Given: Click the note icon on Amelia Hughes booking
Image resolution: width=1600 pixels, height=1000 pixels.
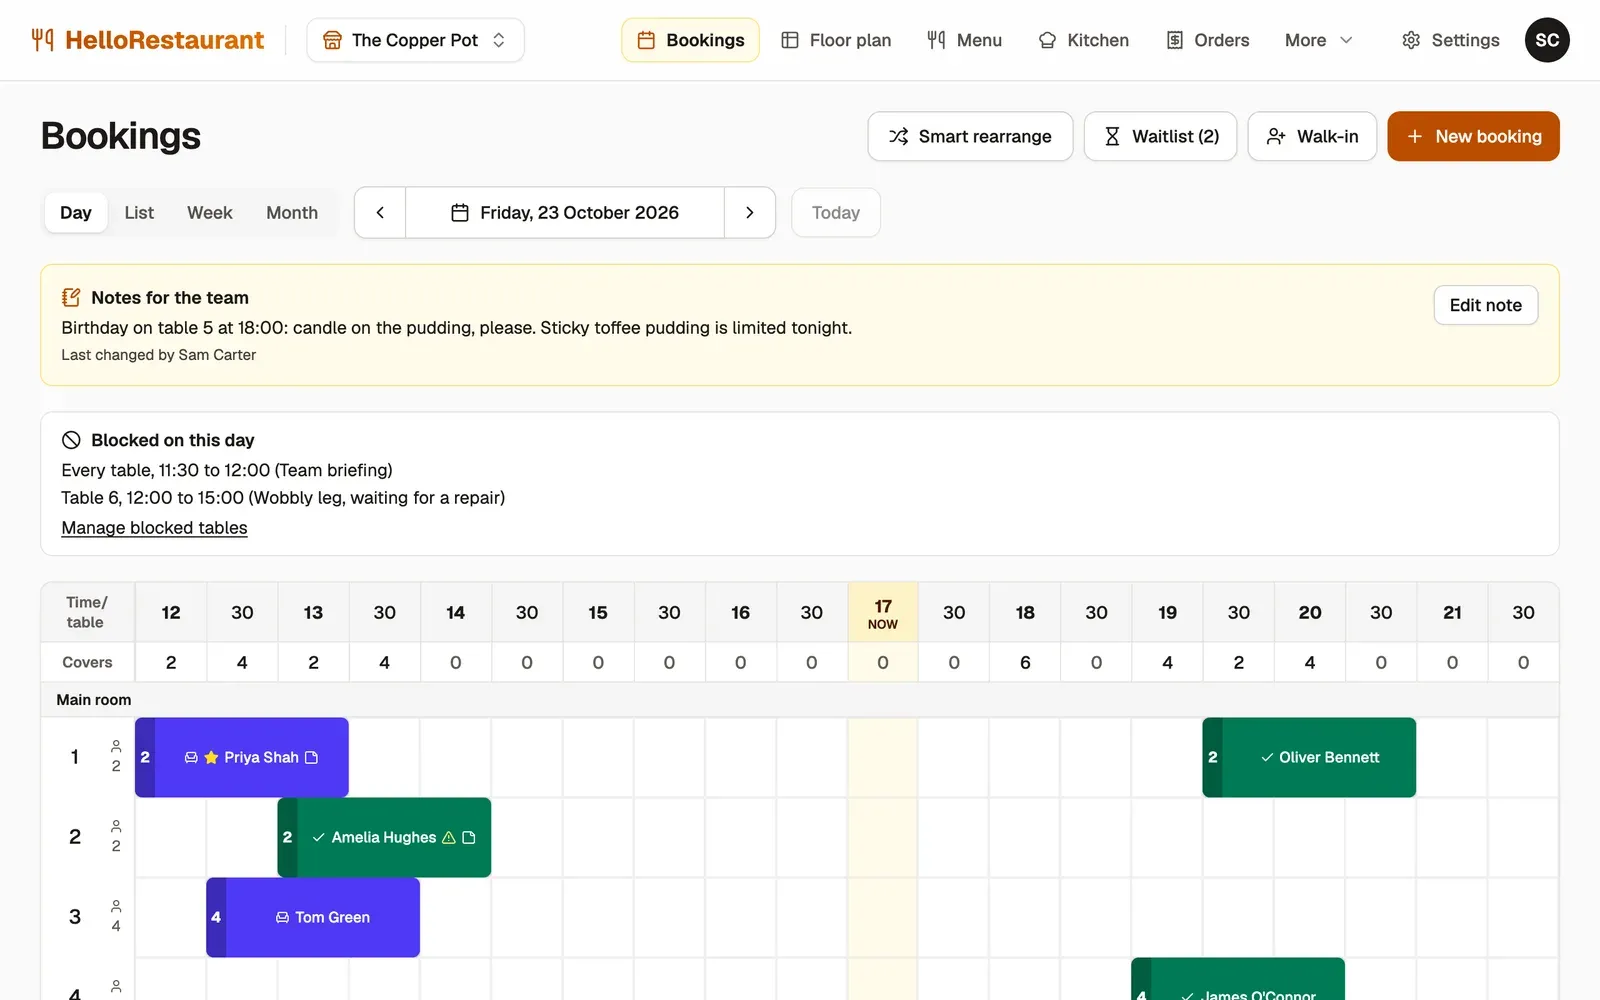Looking at the screenshot, I should pyautogui.click(x=469, y=838).
